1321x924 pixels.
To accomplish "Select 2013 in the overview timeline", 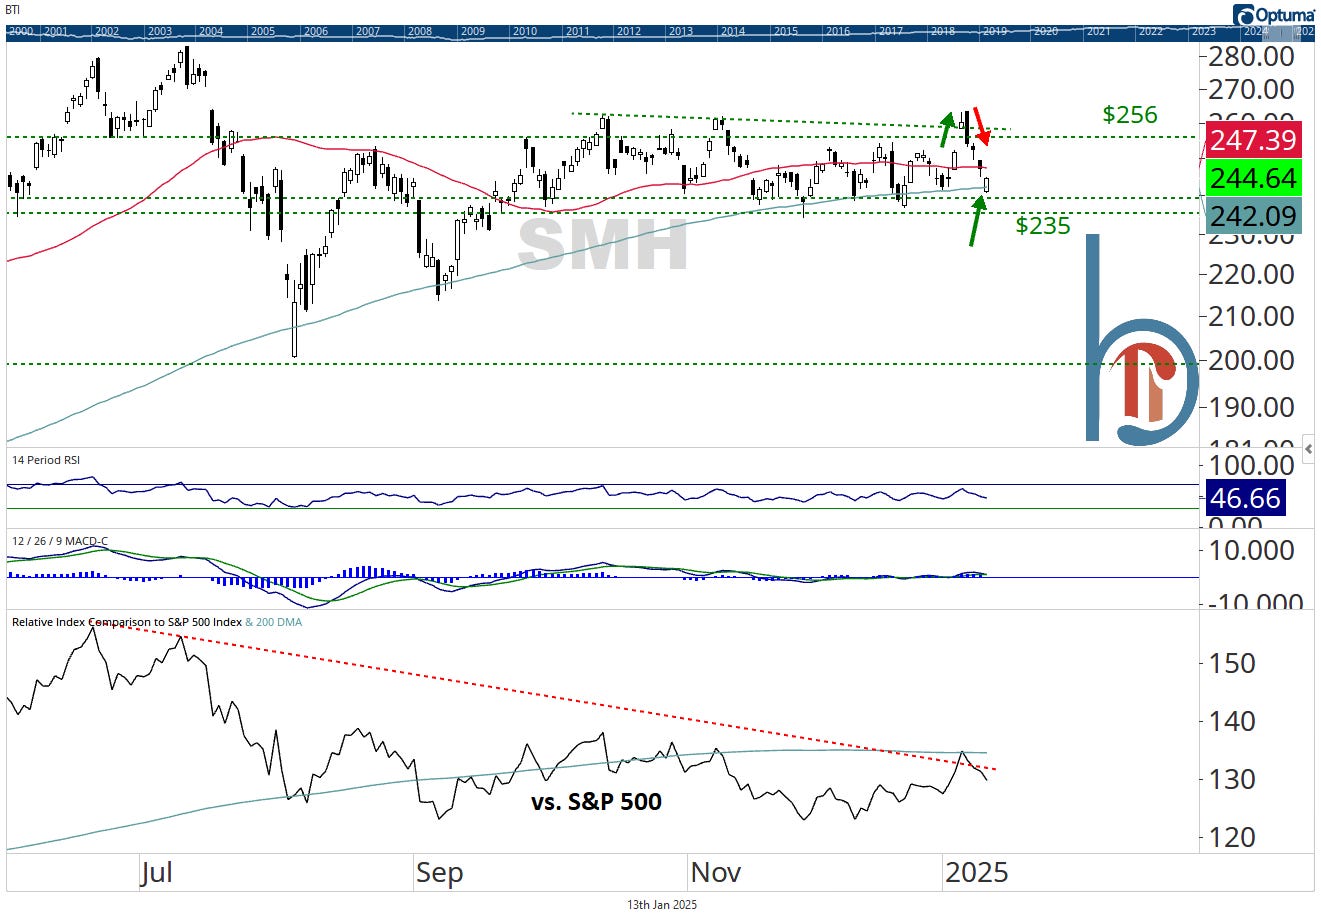I will (x=681, y=31).
